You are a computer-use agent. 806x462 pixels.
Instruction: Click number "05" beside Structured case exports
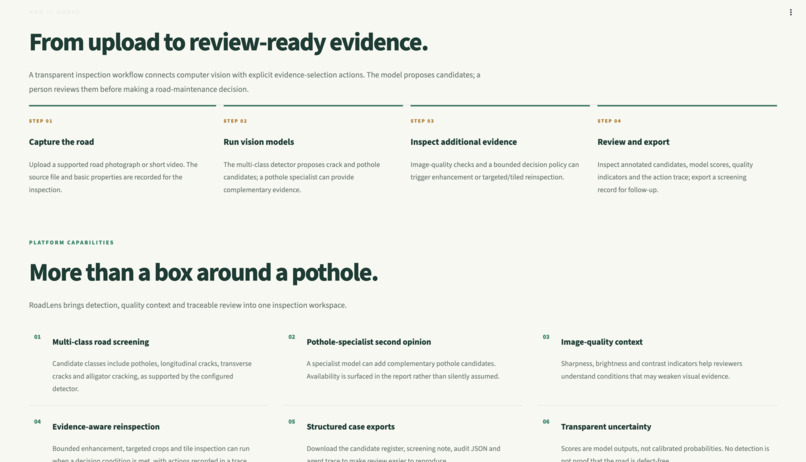(x=292, y=422)
